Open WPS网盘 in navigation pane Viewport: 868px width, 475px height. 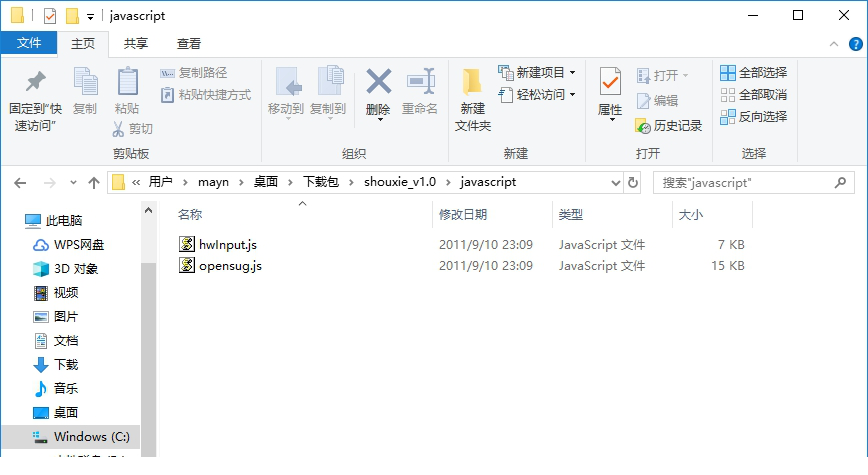tap(69, 245)
